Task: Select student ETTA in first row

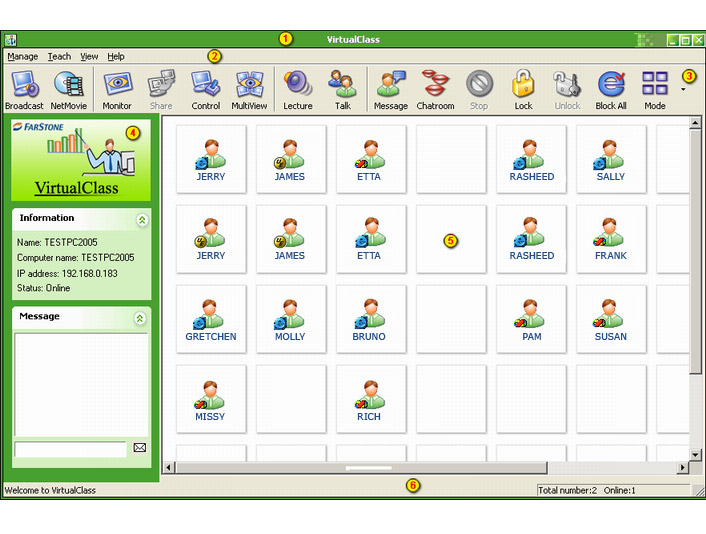Action: [371, 159]
